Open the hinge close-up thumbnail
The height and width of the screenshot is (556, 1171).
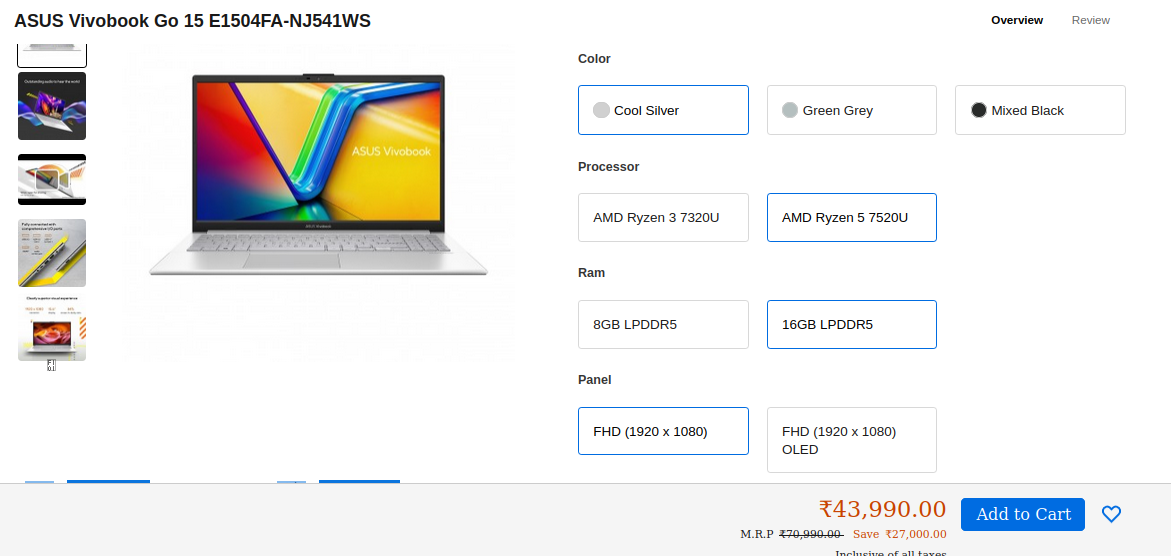click(52, 179)
